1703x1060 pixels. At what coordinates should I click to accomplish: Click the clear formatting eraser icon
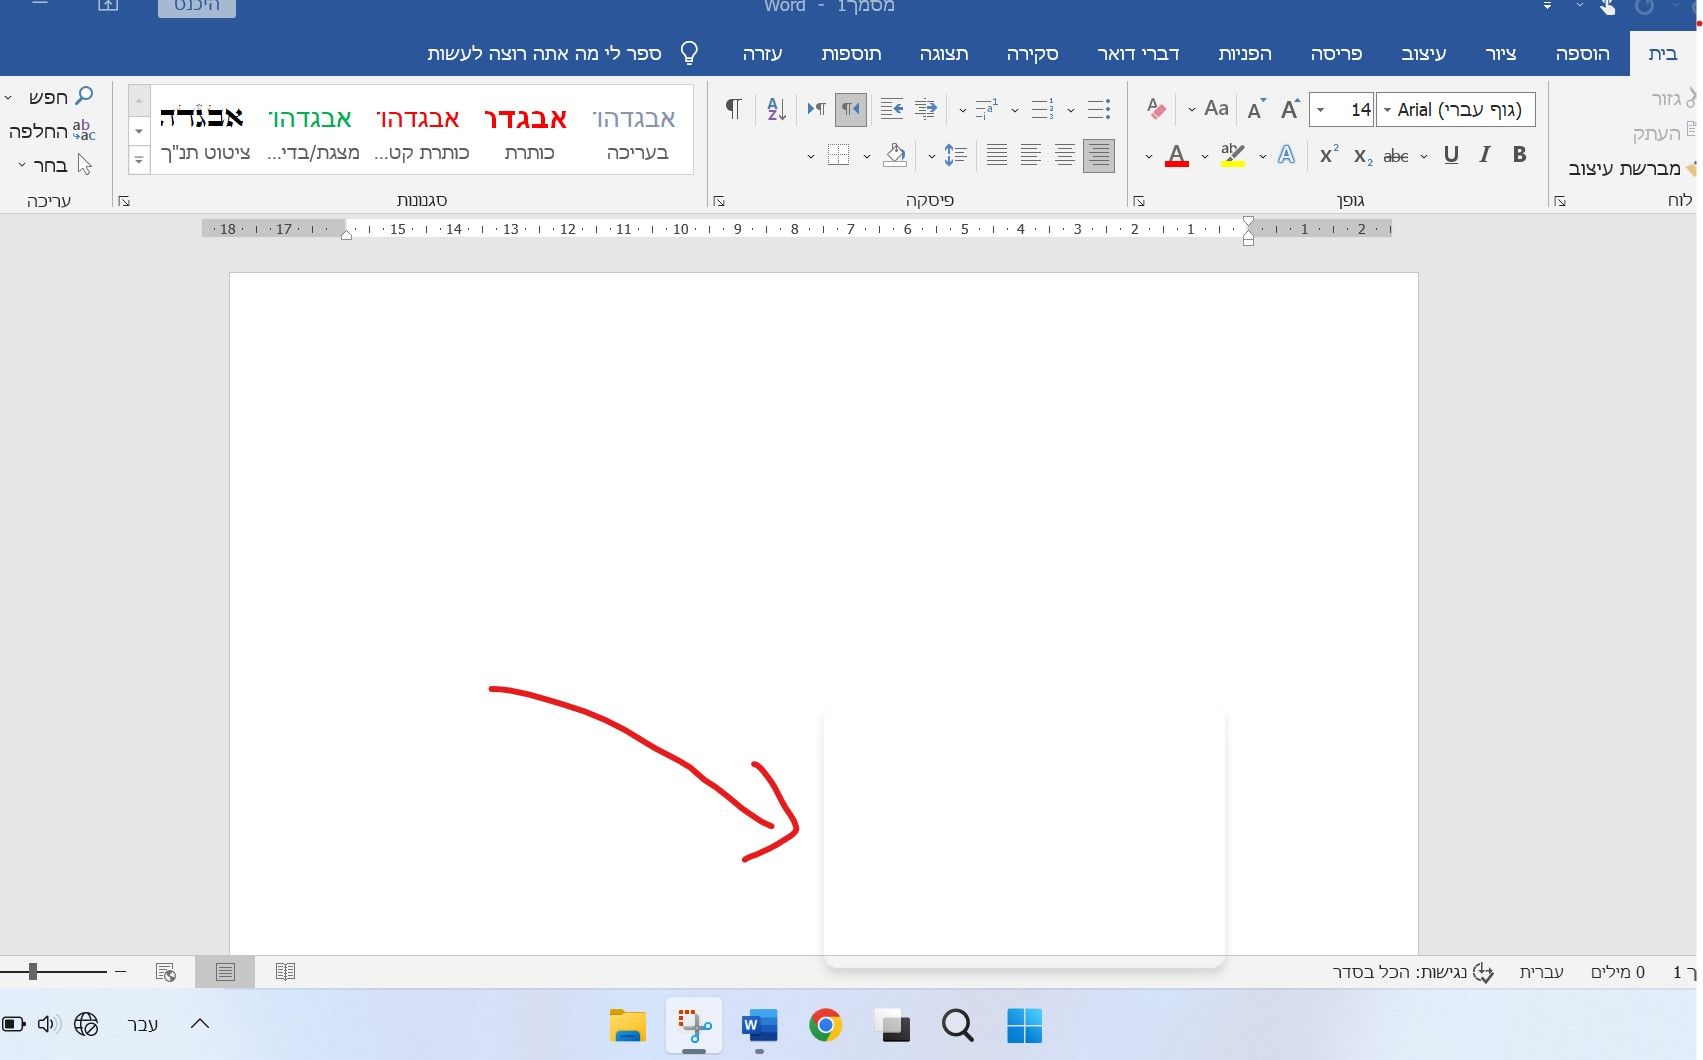pos(1156,109)
